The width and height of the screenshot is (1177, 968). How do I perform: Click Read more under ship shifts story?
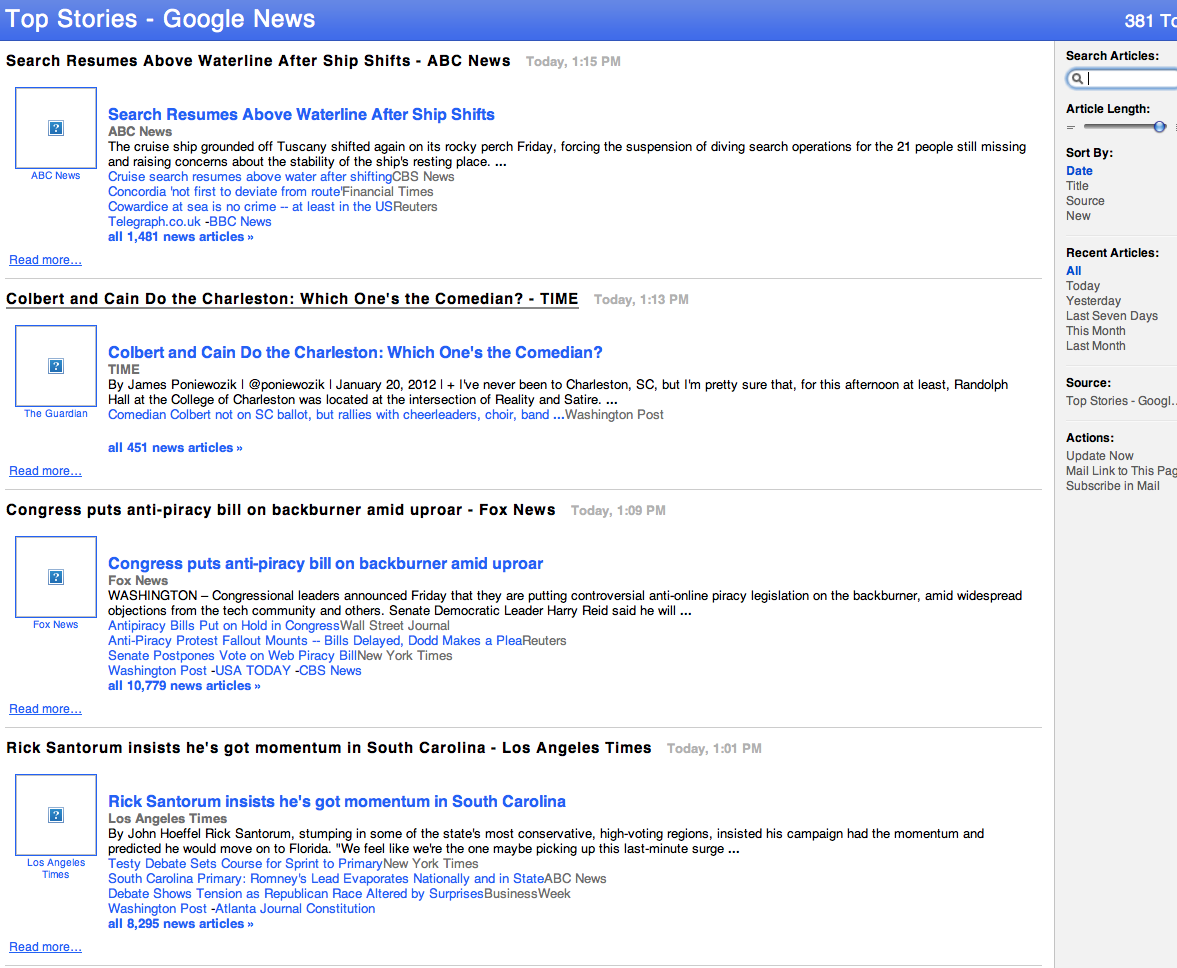tap(45, 260)
